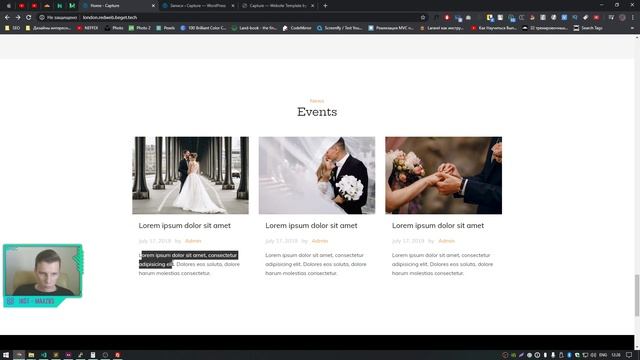The image size is (640, 360).
Task: Open the Land-book bookmark
Action: (x=254, y=28)
